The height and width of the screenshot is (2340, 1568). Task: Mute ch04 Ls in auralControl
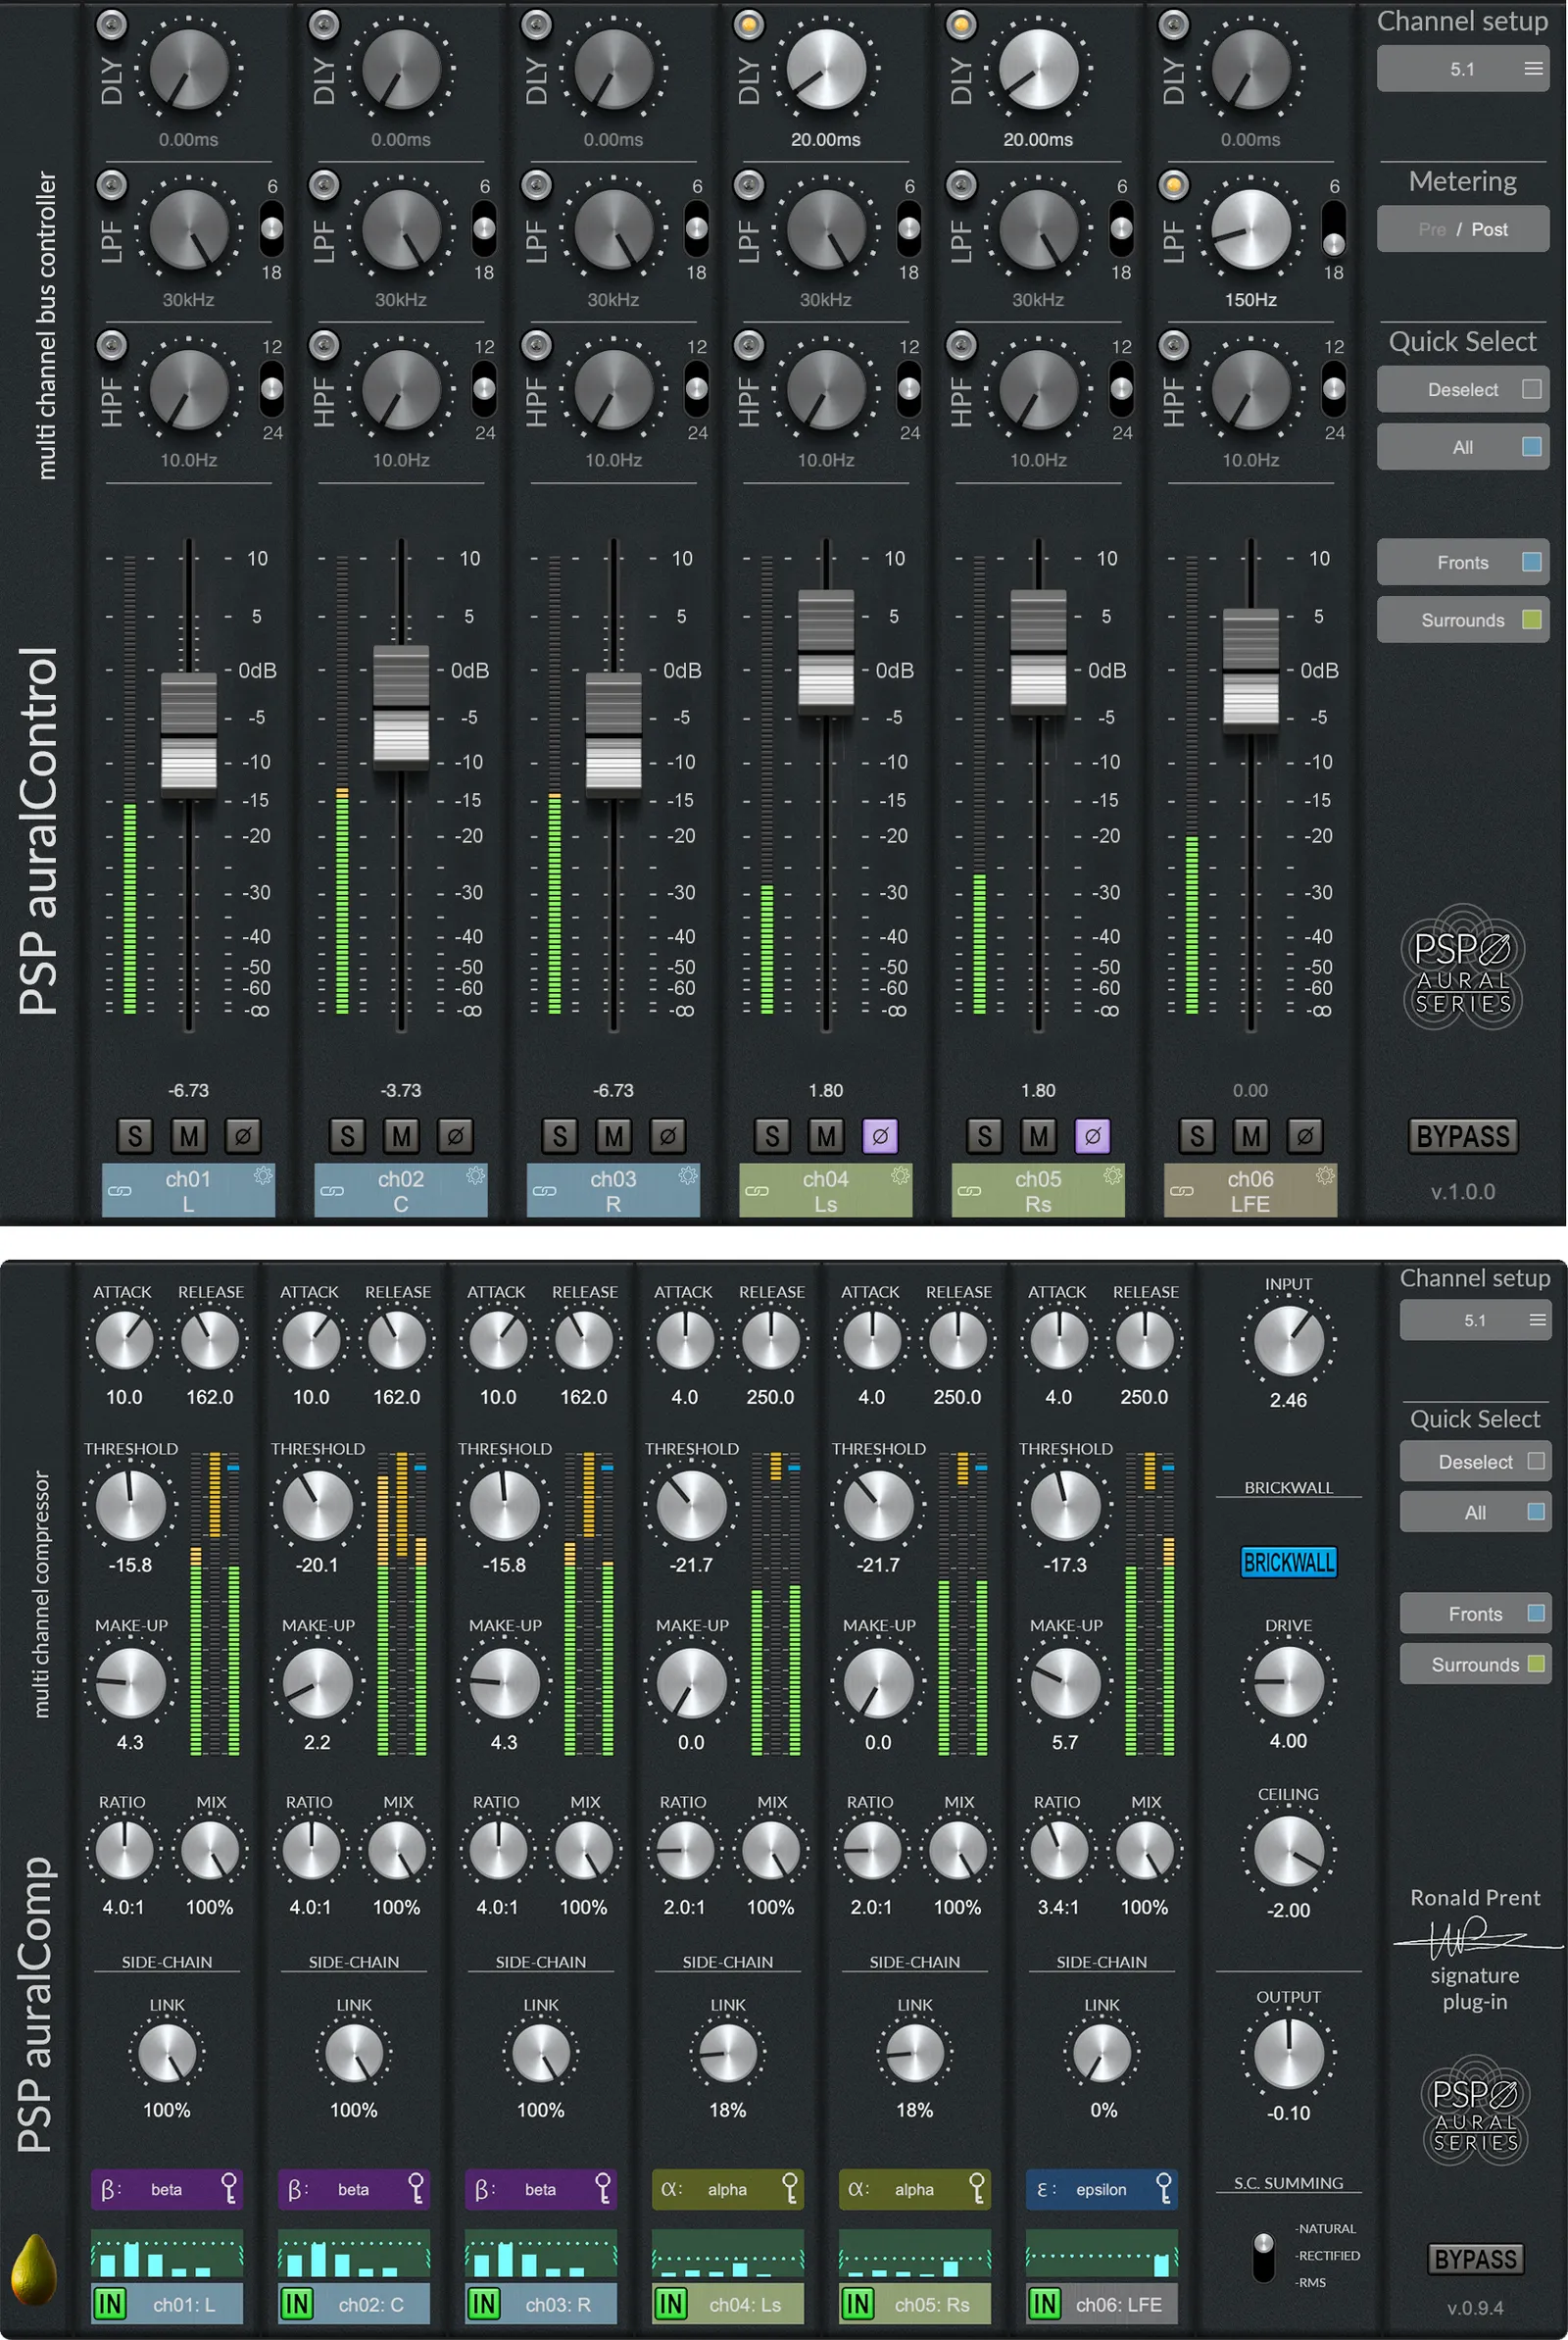(826, 1135)
